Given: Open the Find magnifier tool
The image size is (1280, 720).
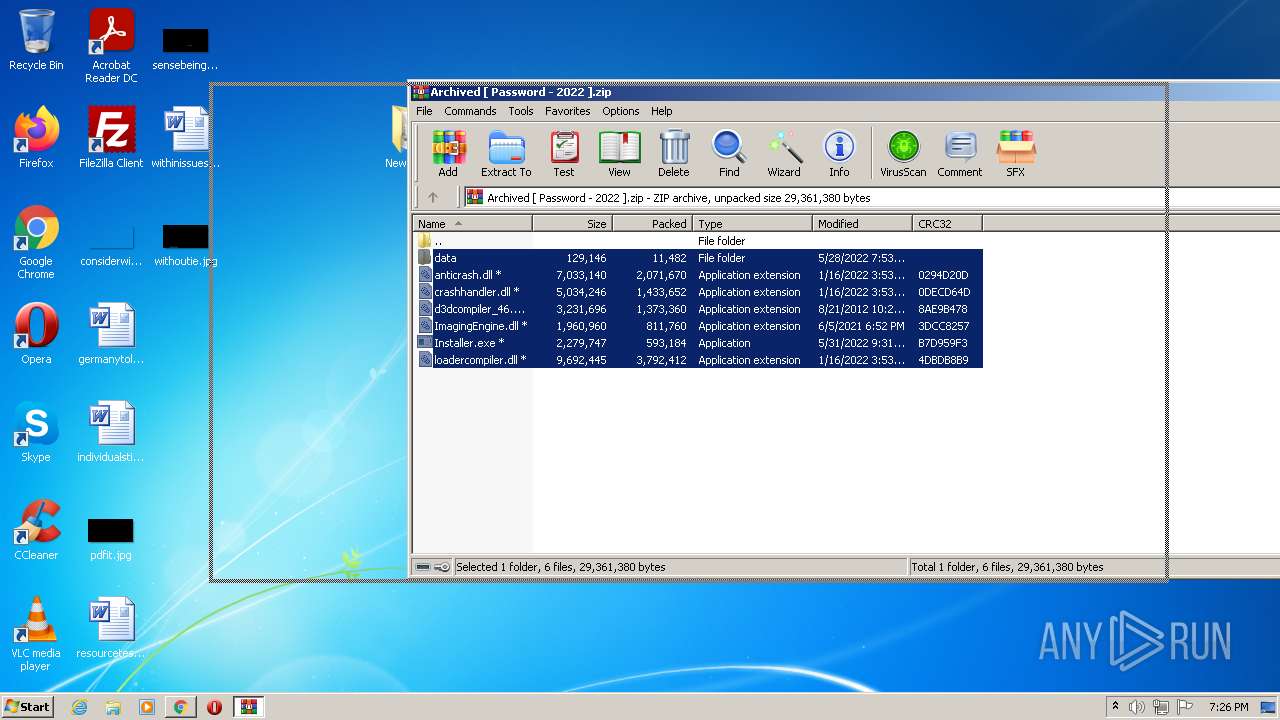Looking at the screenshot, I should [x=729, y=154].
